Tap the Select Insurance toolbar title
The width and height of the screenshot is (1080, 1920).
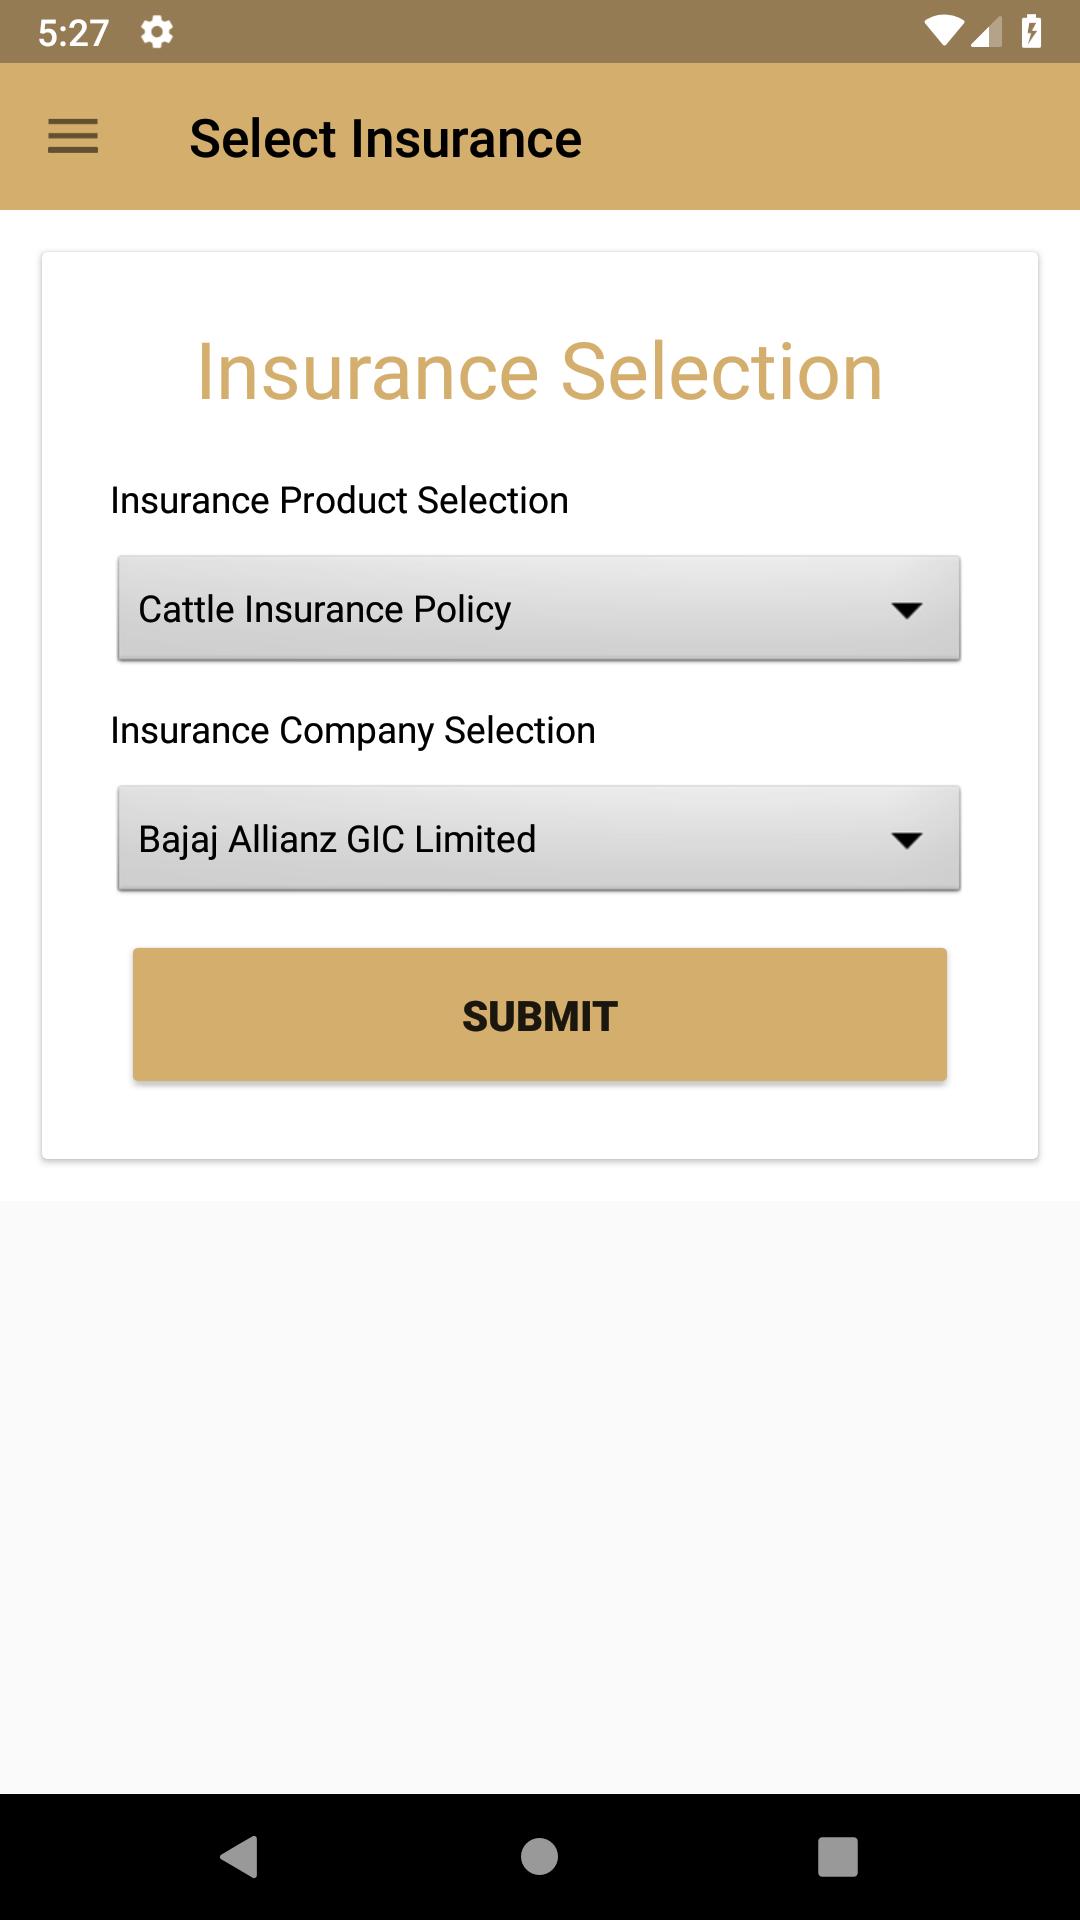pyautogui.click(x=385, y=138)
